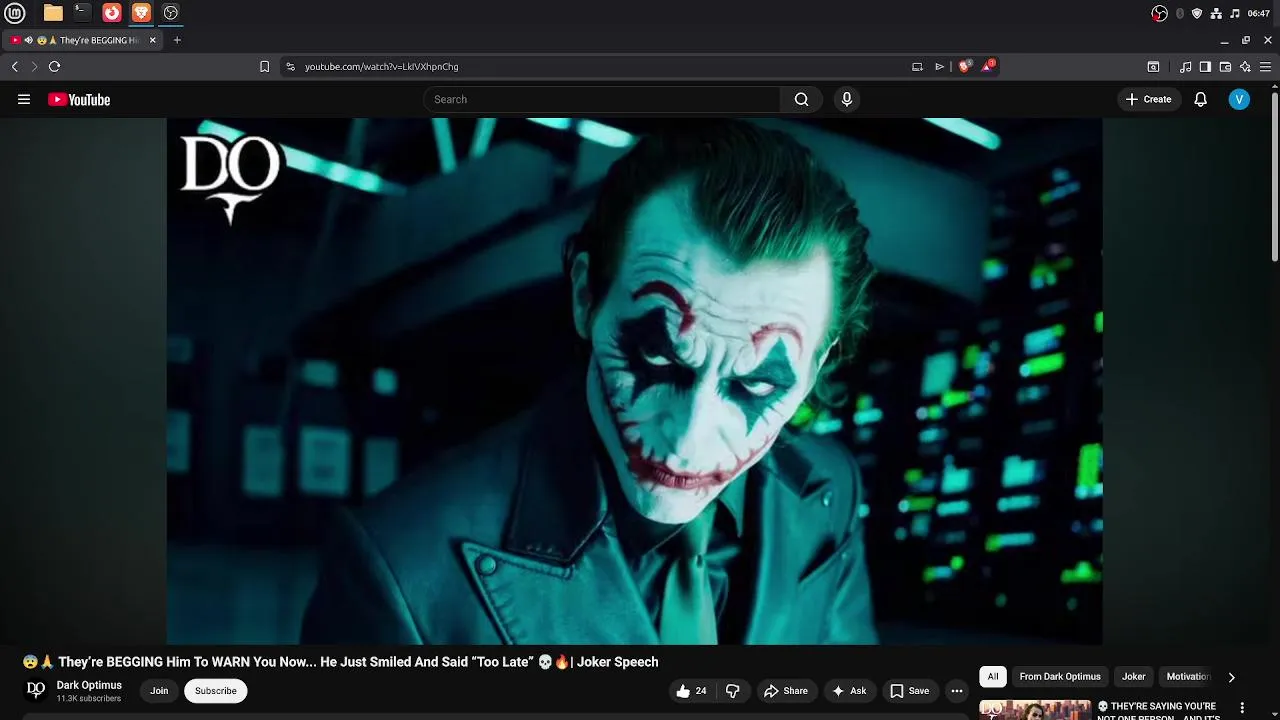This screenshot has height=720, width=1280.
Task: Dislike this video
Action: click(x=733, y=691)
